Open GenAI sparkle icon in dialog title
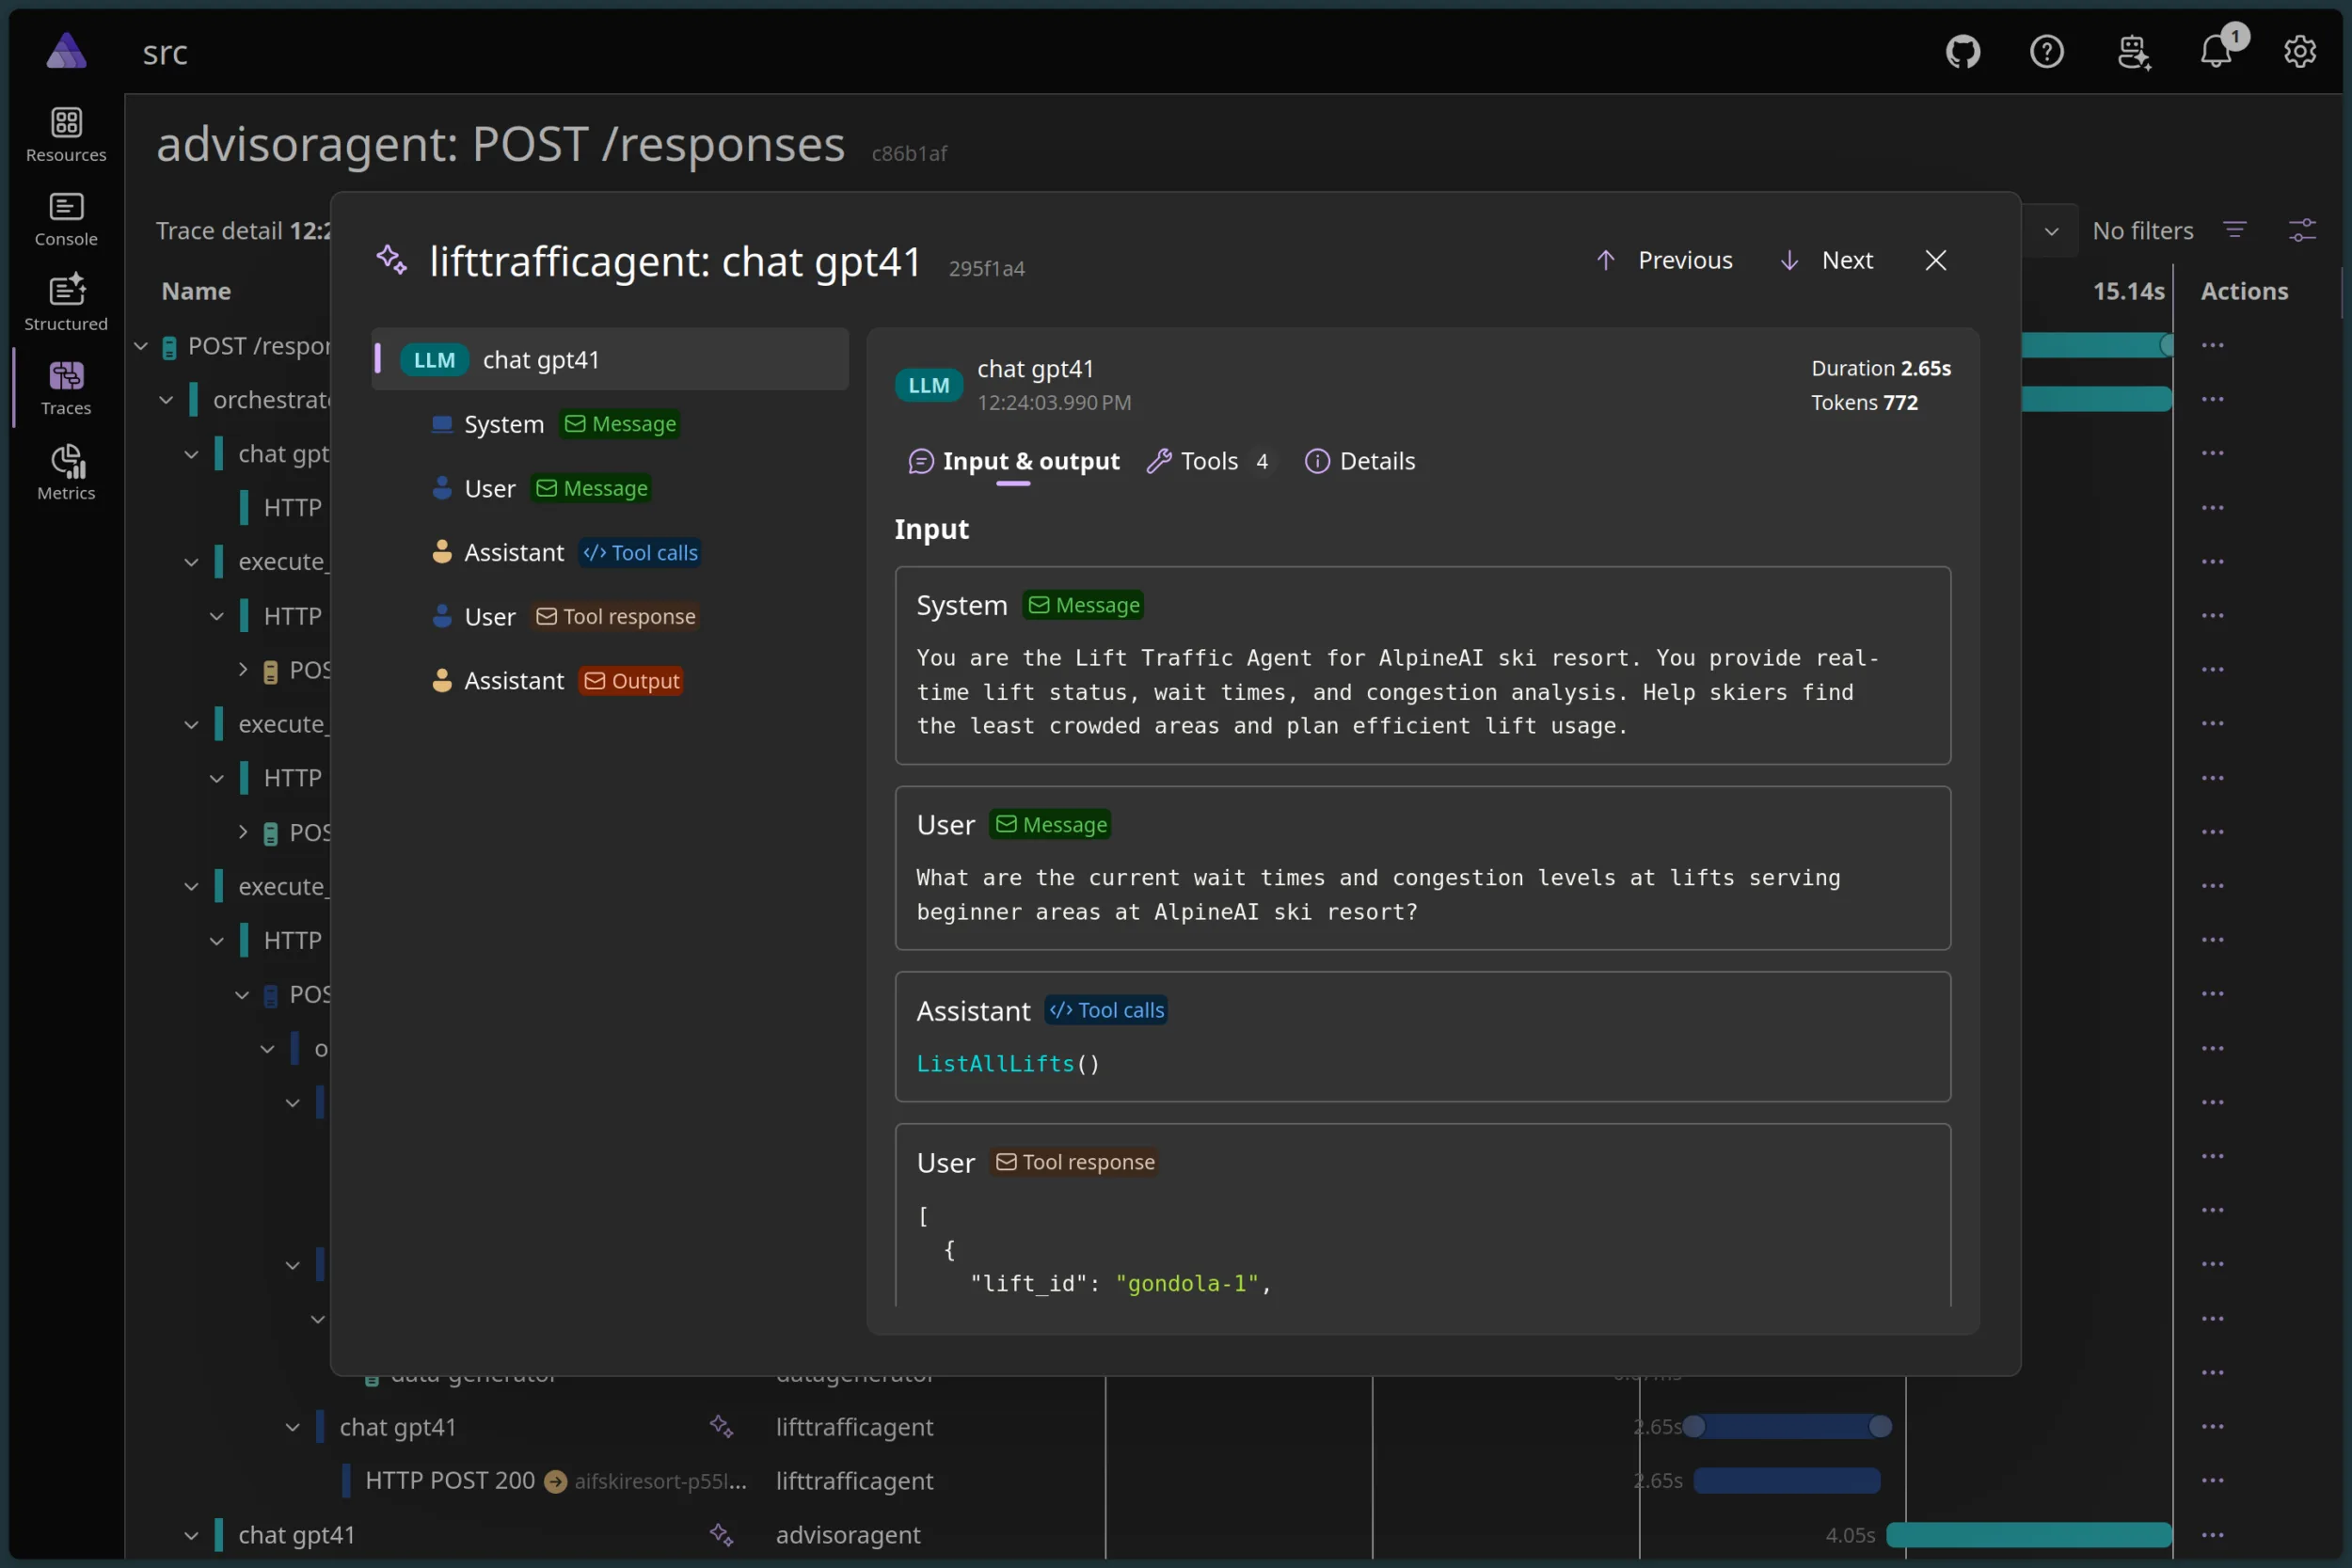Screen dimensions: 2352x1568 [391, 260]
